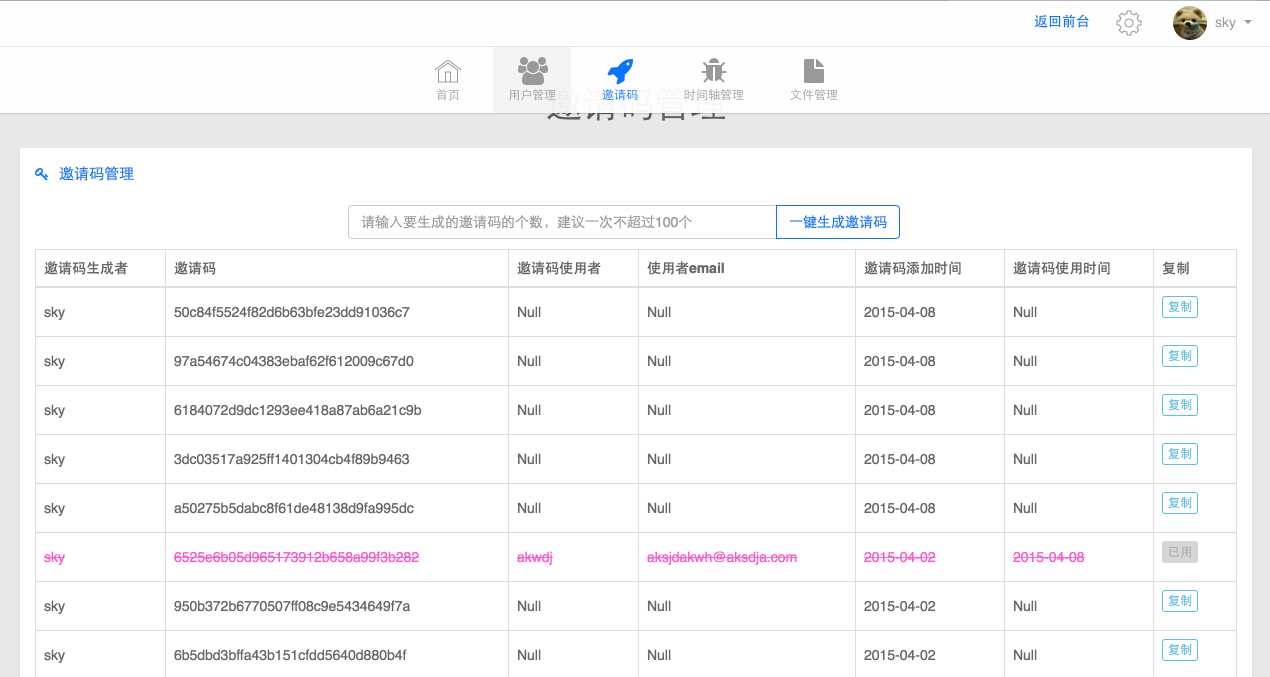Select the rocket invite code (邀请码) icon
The width and height of the screenshot is (1270, 677).
pyautogui.click(x=620, y=71)
